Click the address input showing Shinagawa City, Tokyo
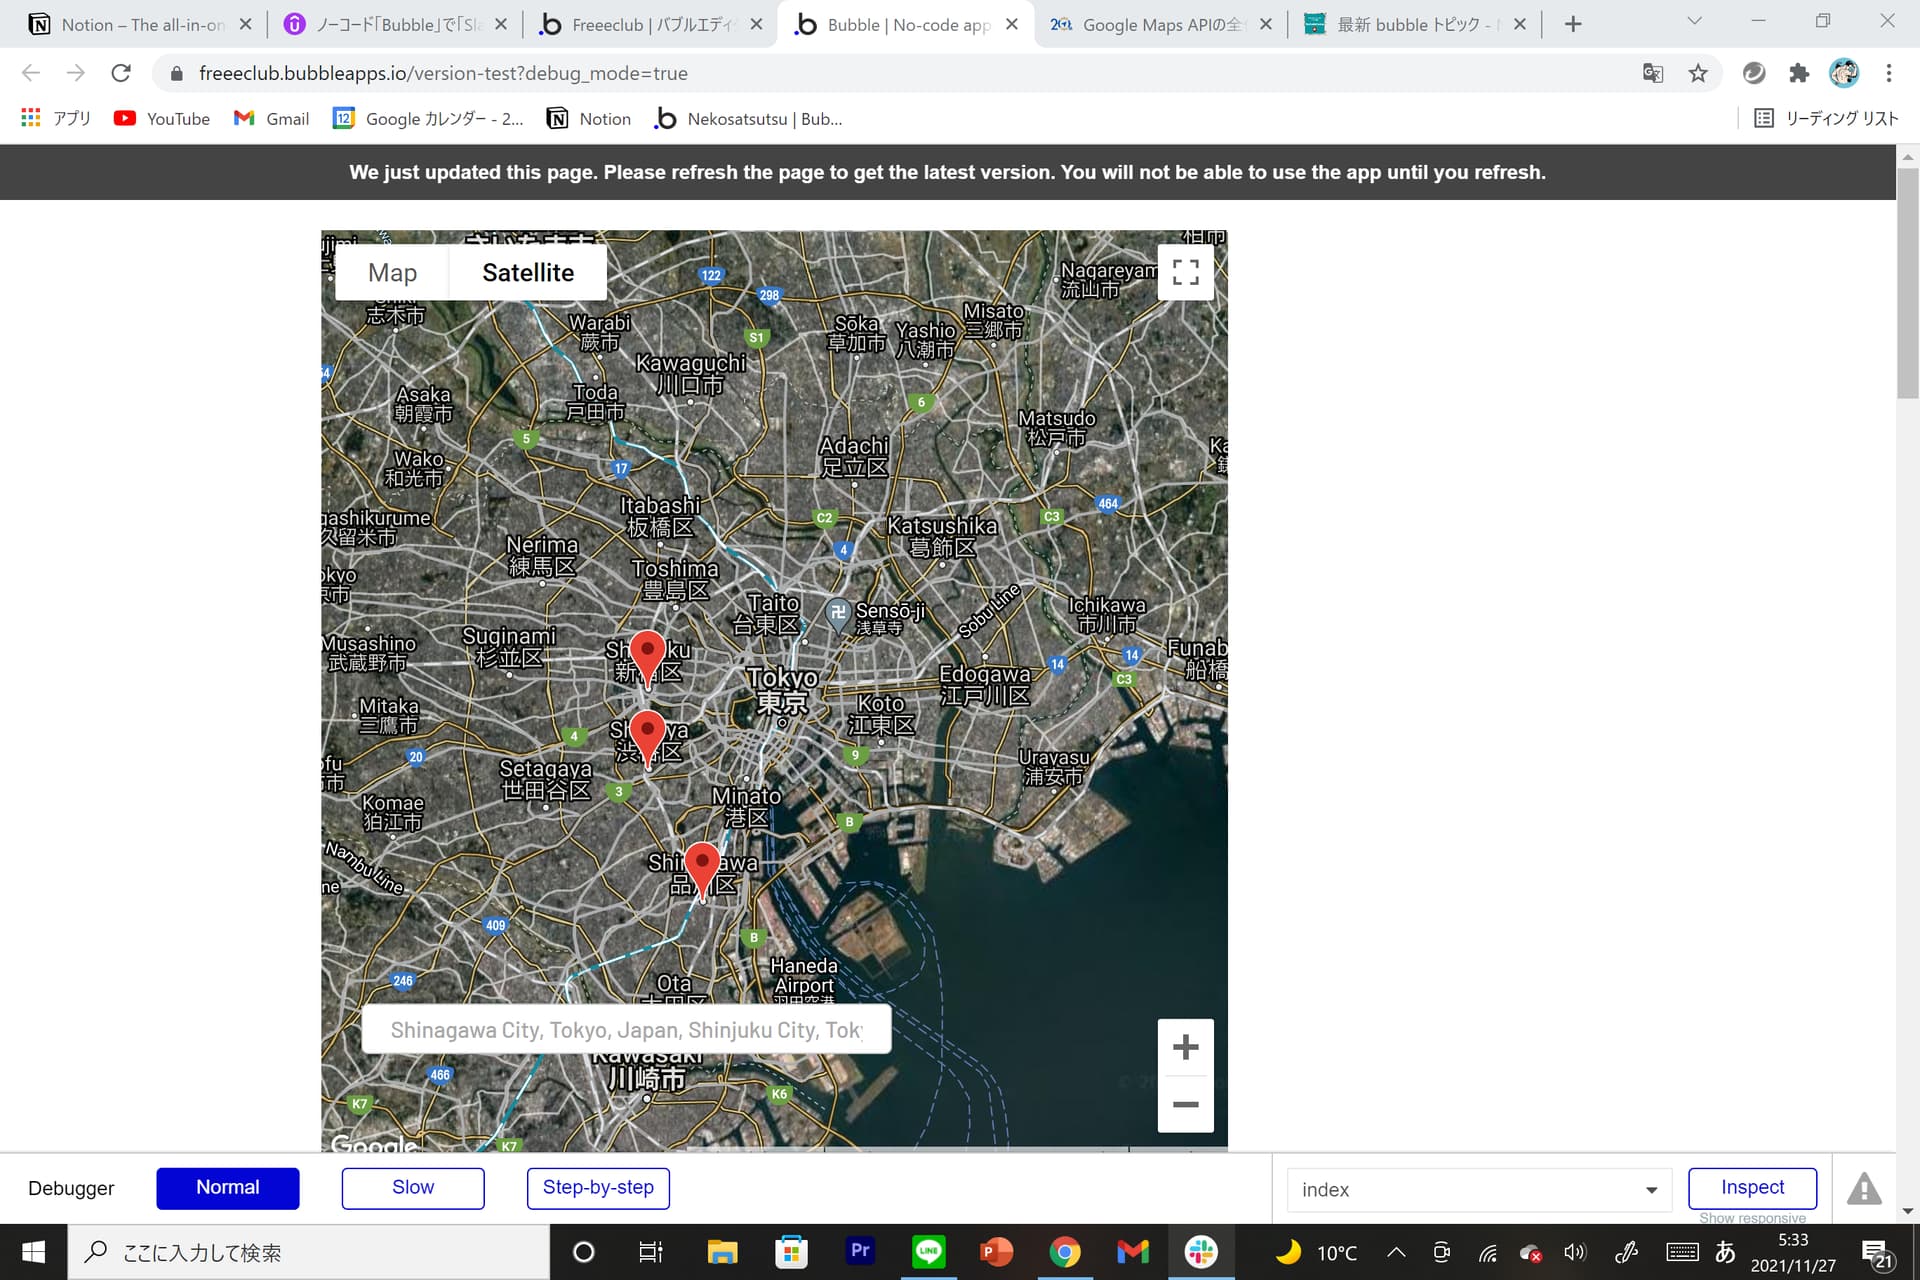This screenshot has height=1280, width=1920. click(626, 1030)
